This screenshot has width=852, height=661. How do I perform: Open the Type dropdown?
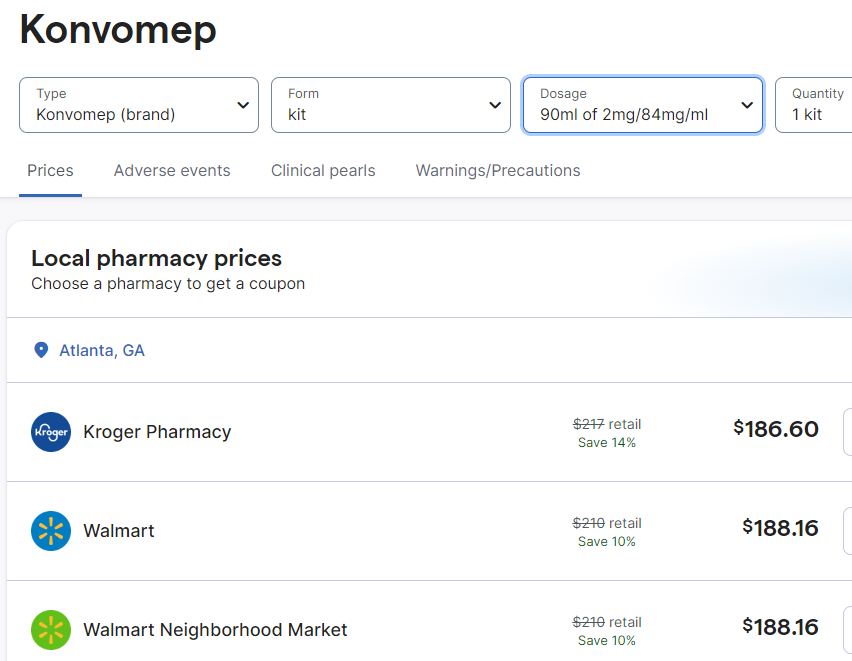(139, 105)
